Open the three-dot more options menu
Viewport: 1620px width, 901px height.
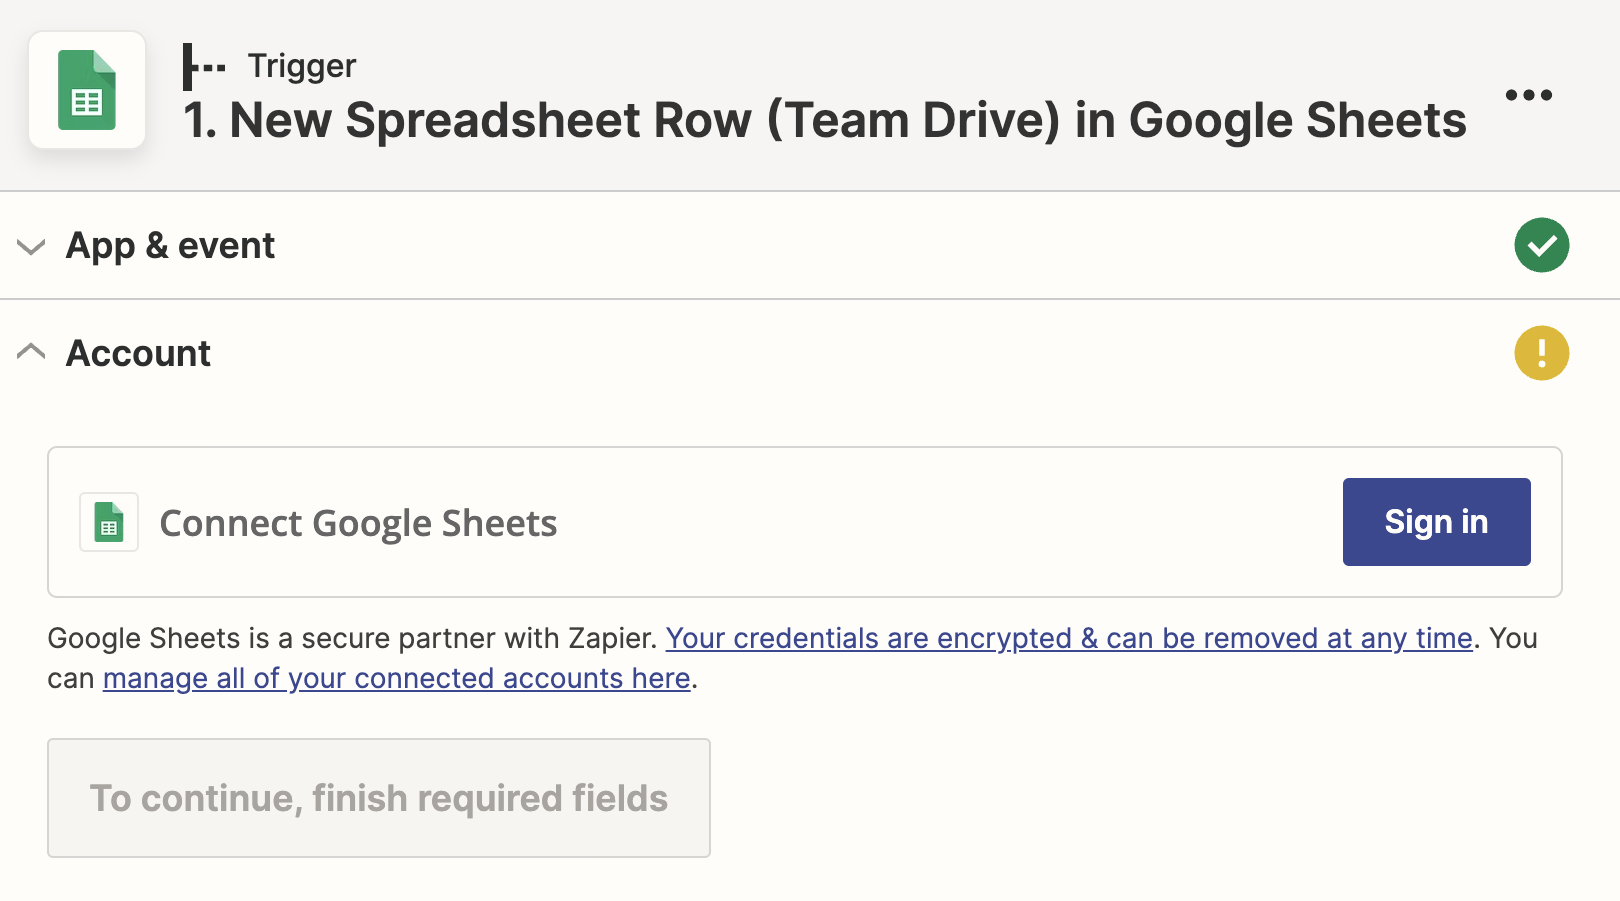pos(1529,95)
